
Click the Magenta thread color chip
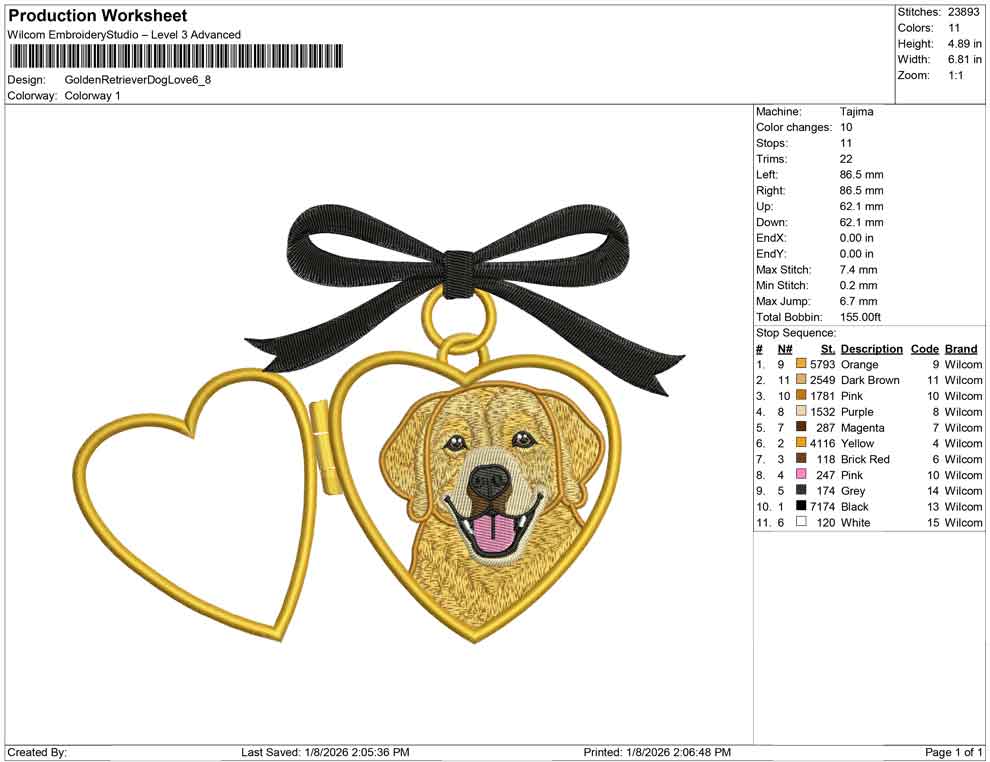[x=800, y=427]
